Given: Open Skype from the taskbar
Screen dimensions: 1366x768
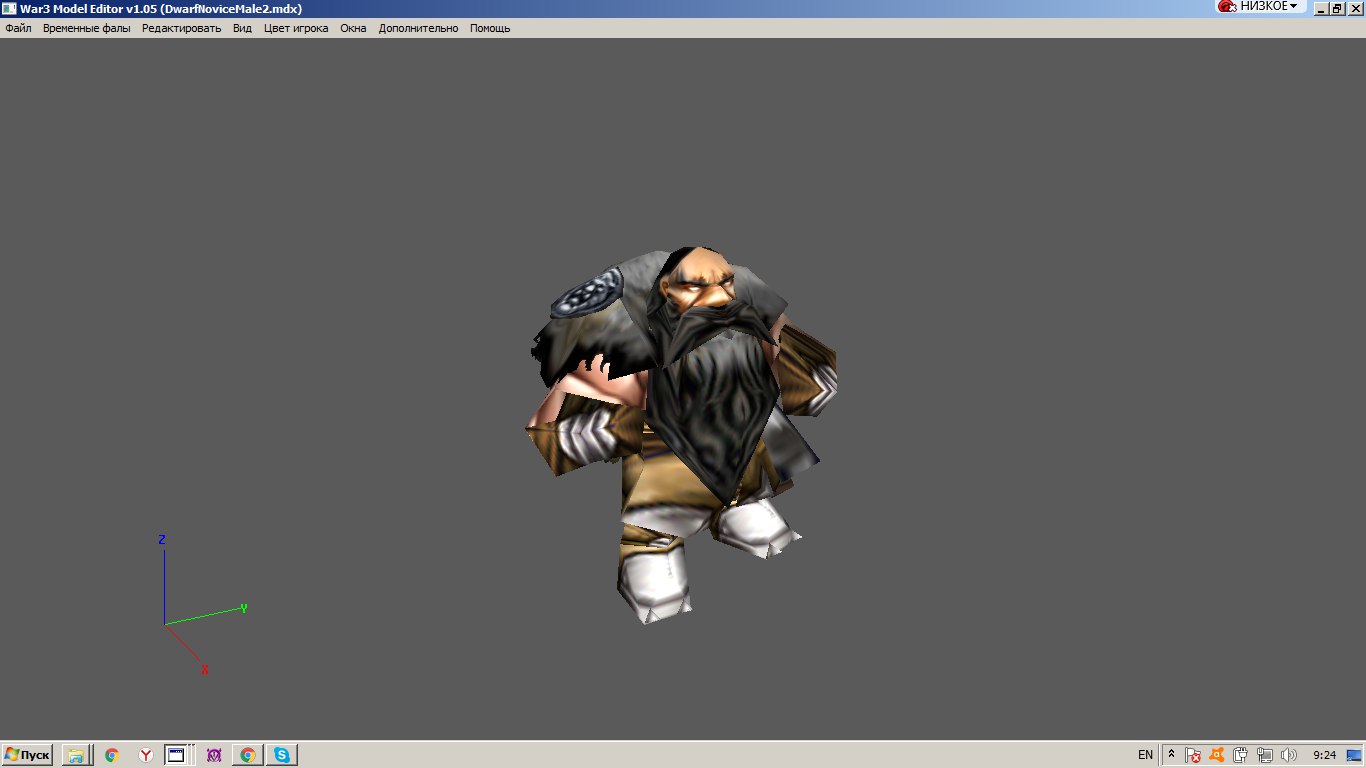Looking at the screenshot, I should click(282, 755).
